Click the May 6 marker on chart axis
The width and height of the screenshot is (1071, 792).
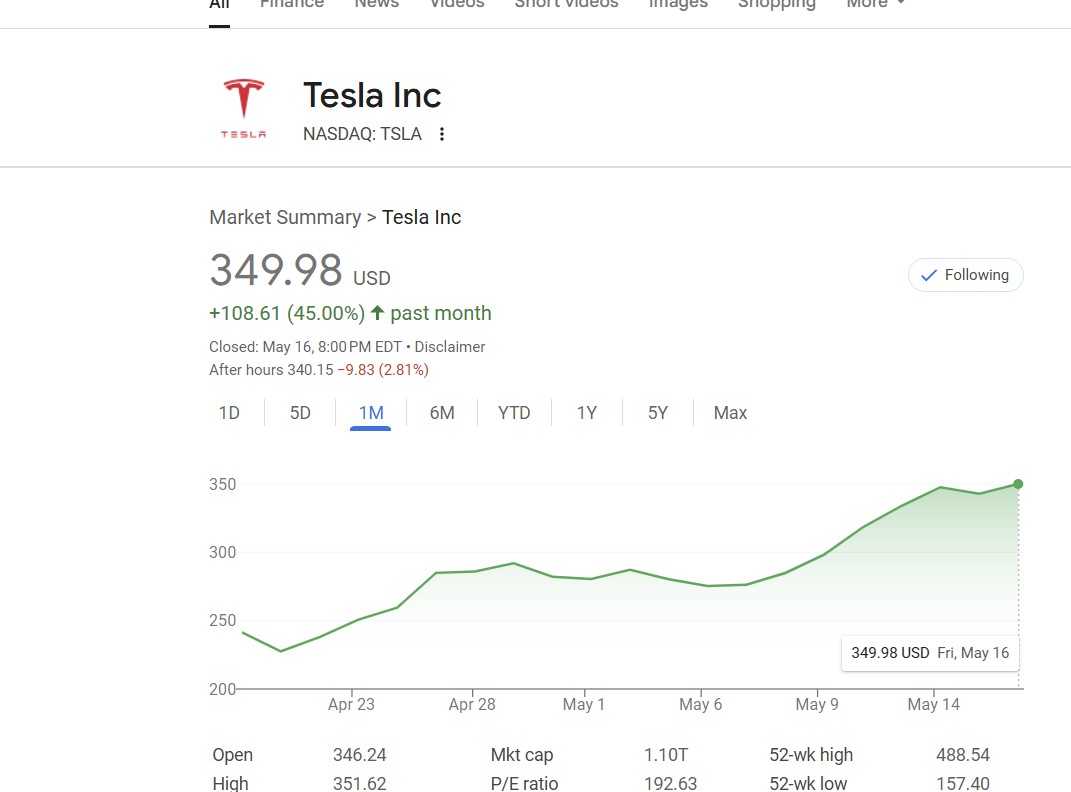click(x=700, y=704)
